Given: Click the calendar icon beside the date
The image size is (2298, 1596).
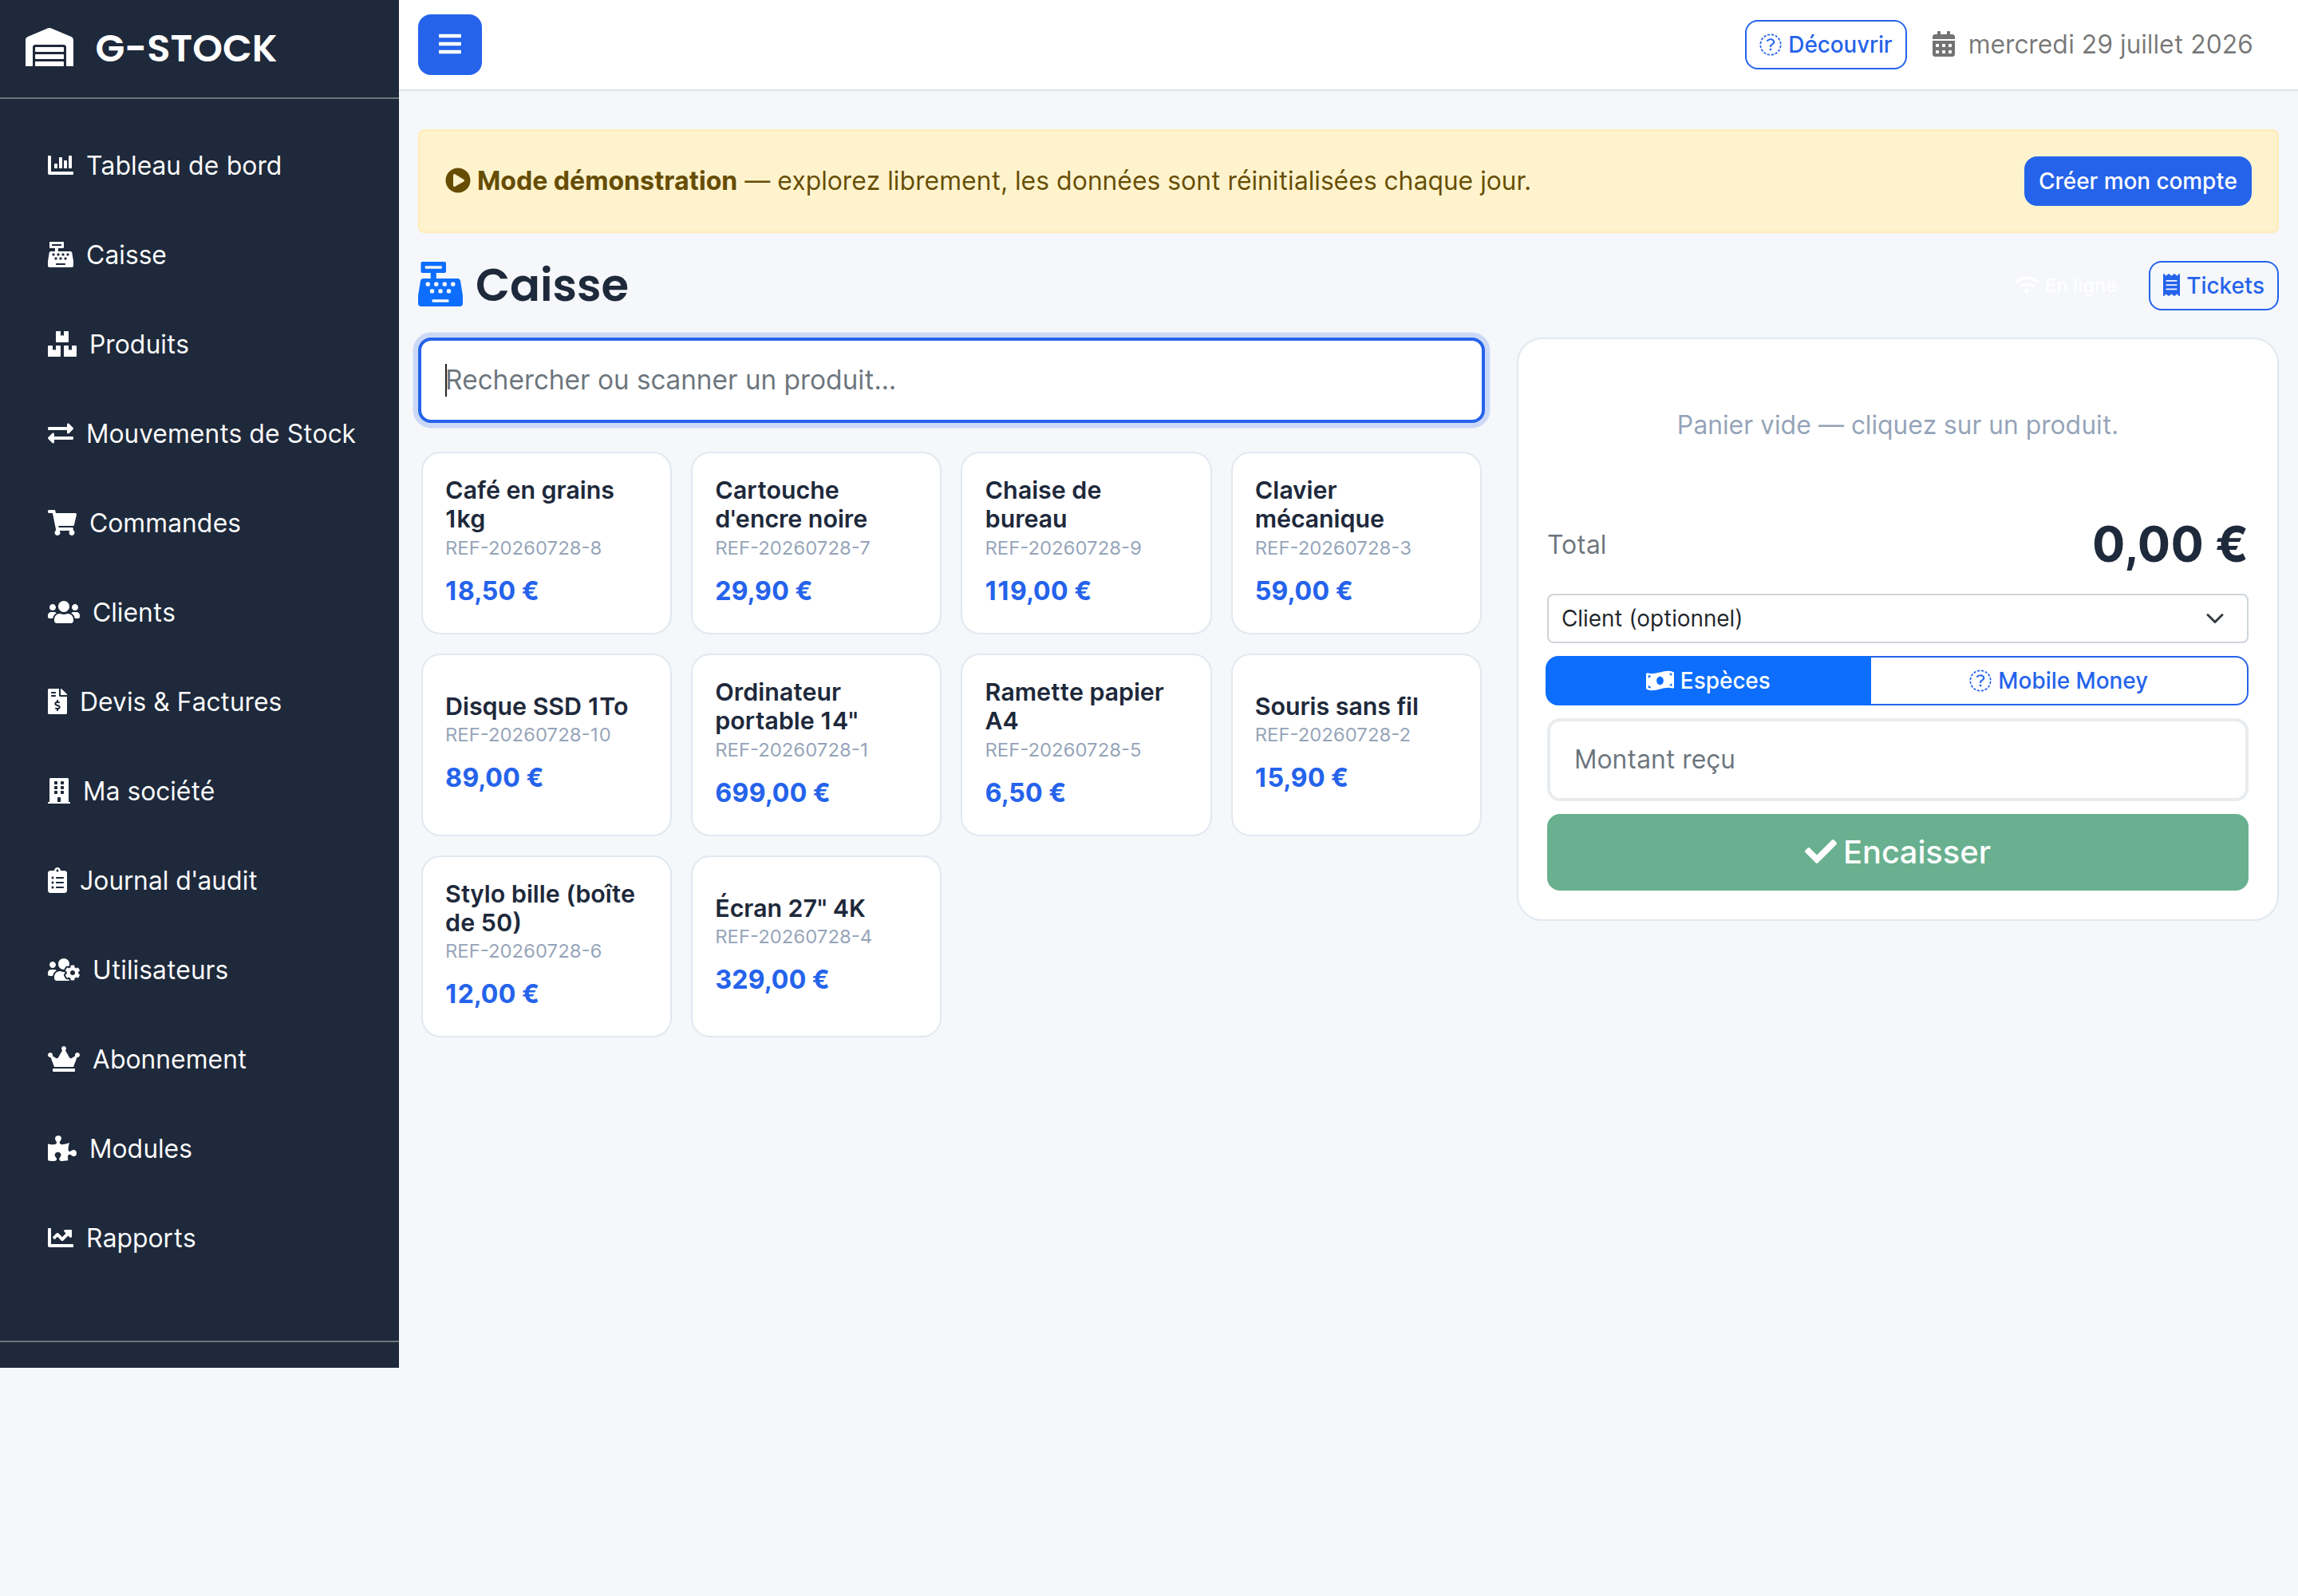Looking at the screenshot, I should [1943, 45].
